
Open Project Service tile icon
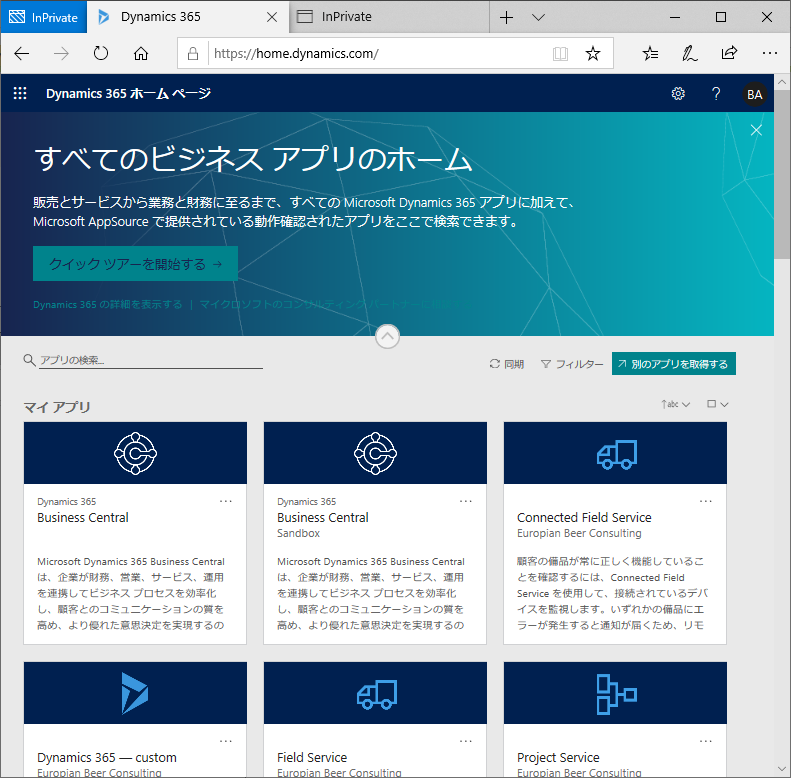(x=616, y=694)
